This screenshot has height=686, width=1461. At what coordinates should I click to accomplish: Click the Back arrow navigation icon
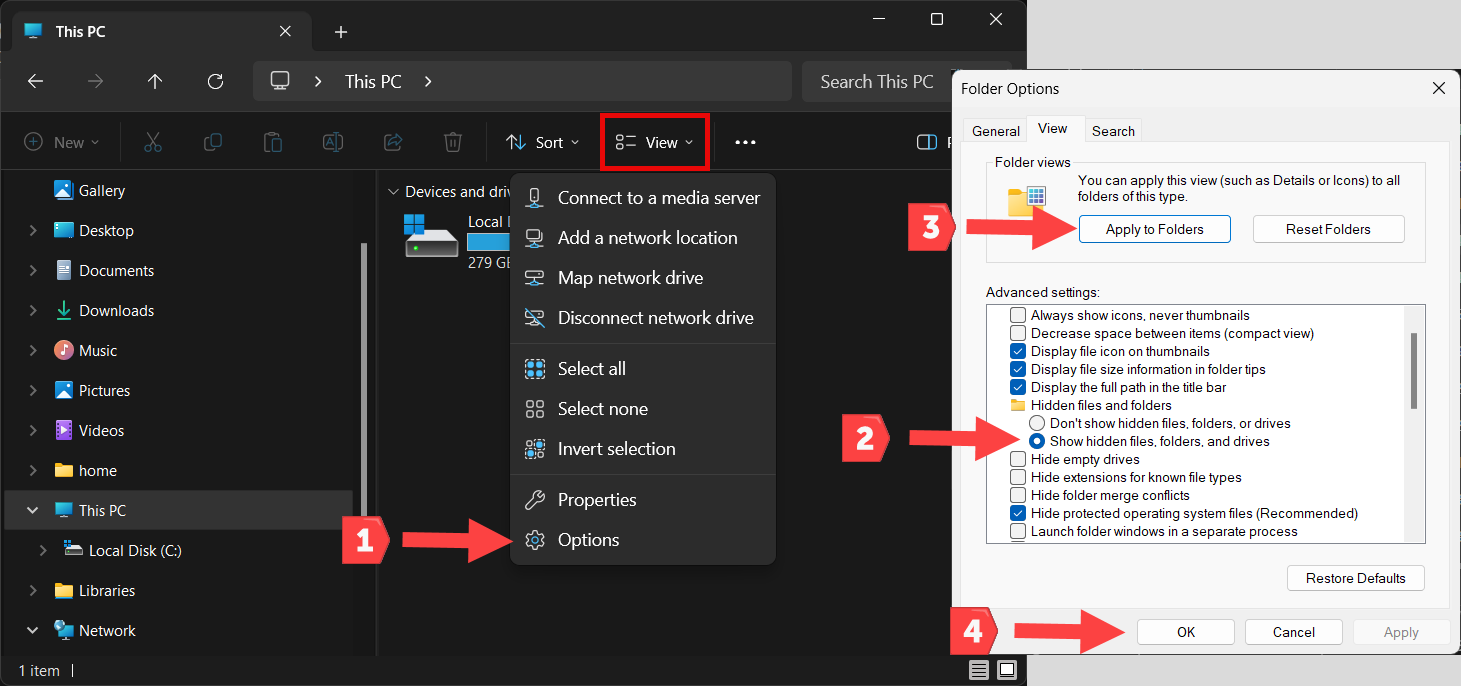click(36, 82)
